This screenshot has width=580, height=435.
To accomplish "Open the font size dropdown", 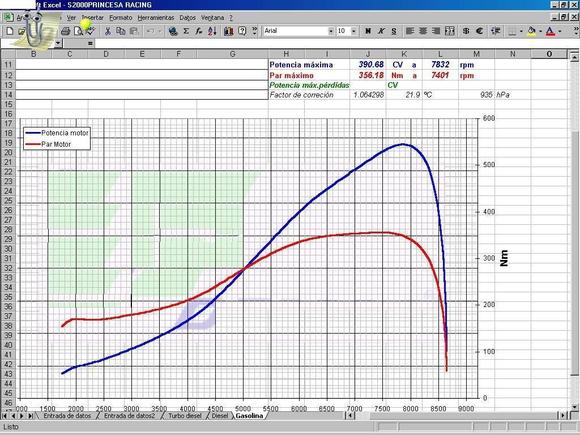I will coord(354,31).
